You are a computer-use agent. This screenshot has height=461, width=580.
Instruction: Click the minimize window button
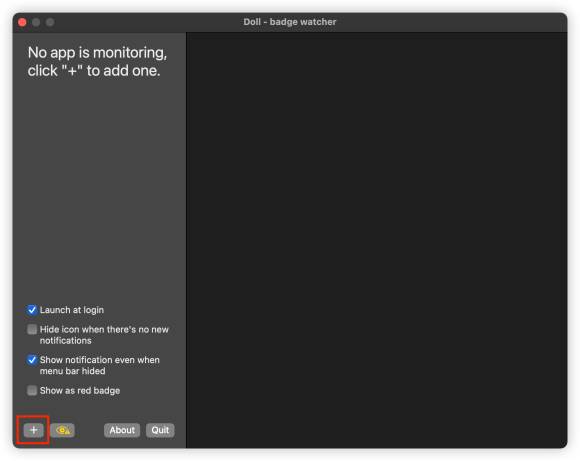pyautogui.click(x=36, y=22)
